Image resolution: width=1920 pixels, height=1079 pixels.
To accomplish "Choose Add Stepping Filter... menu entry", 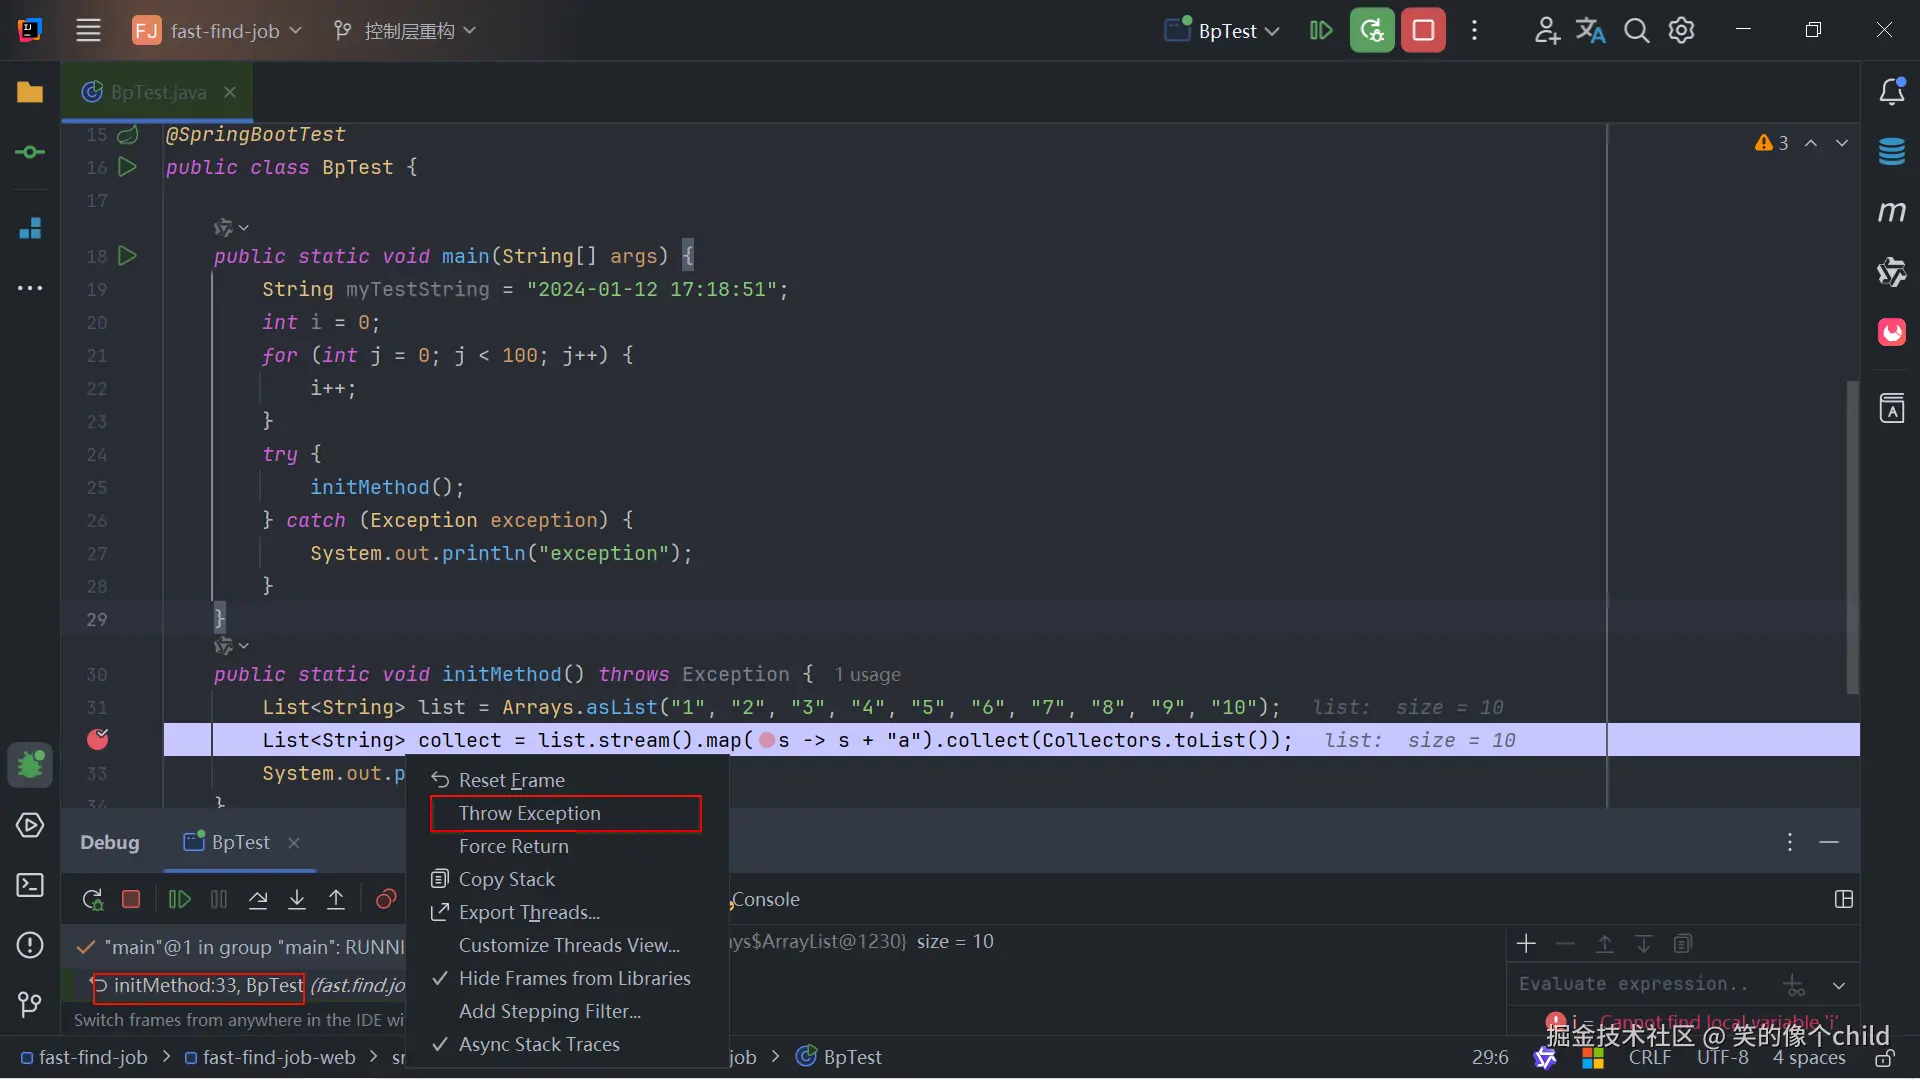I will (x=568, y=1011).
